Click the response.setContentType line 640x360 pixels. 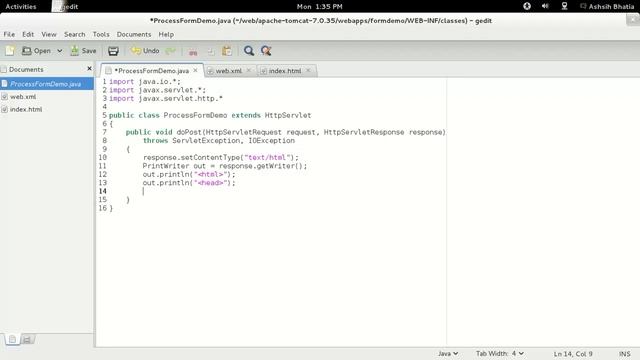point(220,158)
